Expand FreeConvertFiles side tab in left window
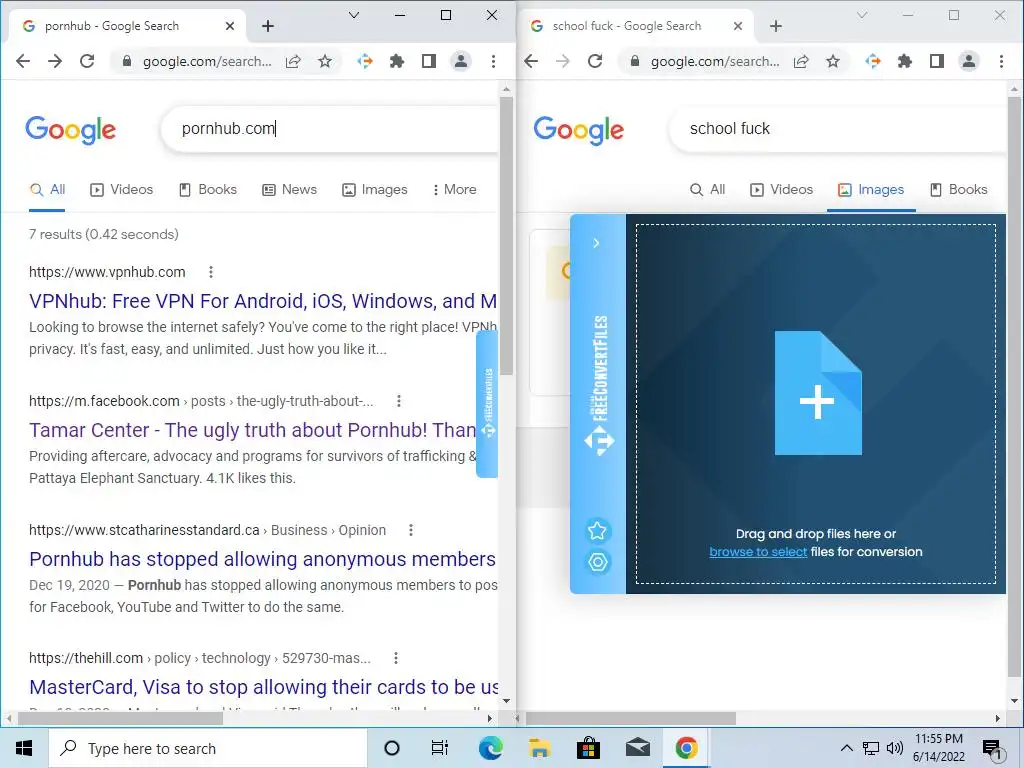 tap(487, 404)
